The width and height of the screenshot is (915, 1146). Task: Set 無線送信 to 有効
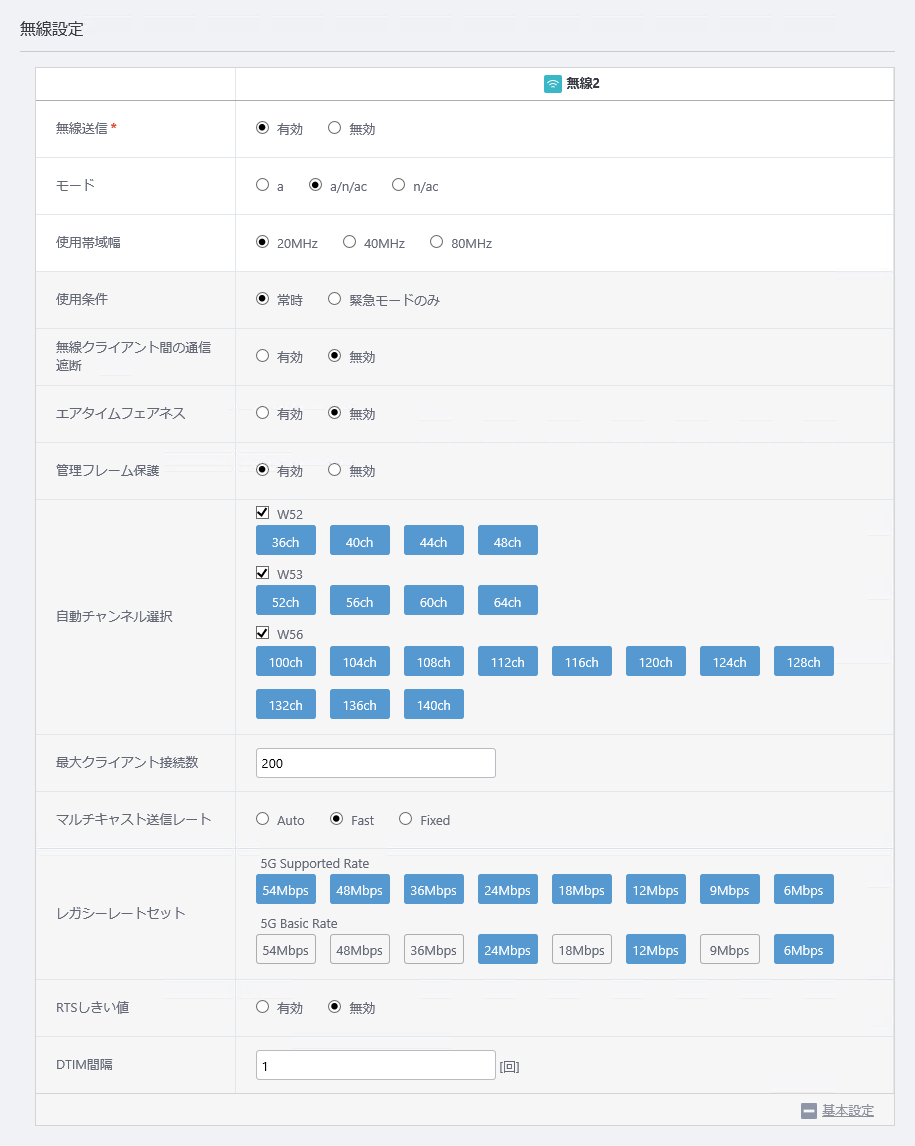pos(262,128)
